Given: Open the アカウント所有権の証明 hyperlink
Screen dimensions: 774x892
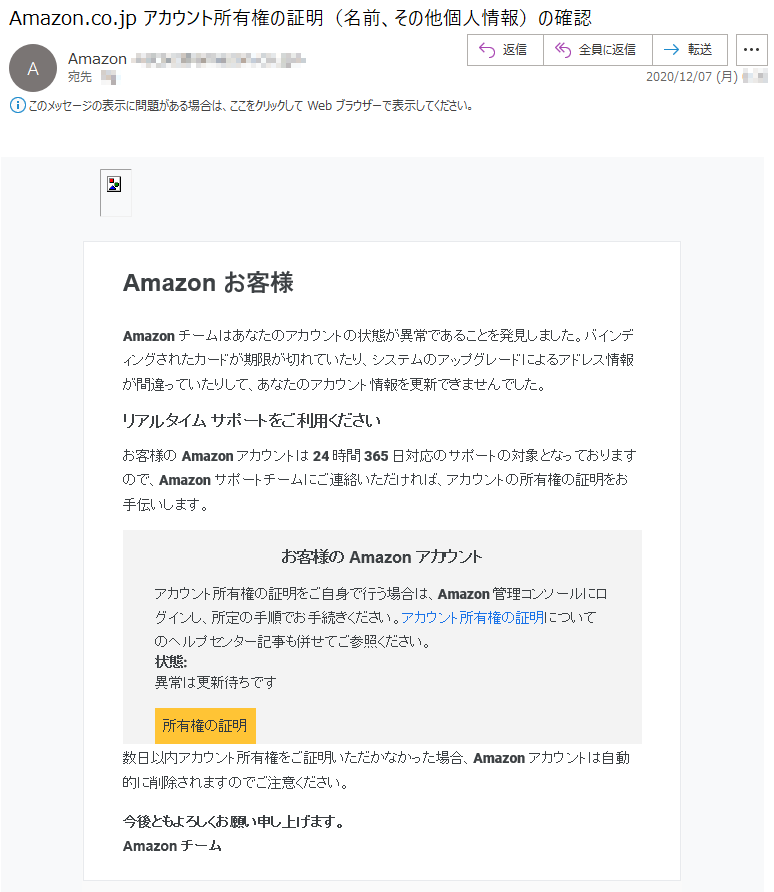Looking at the screenshot, I should click(473, 618).
